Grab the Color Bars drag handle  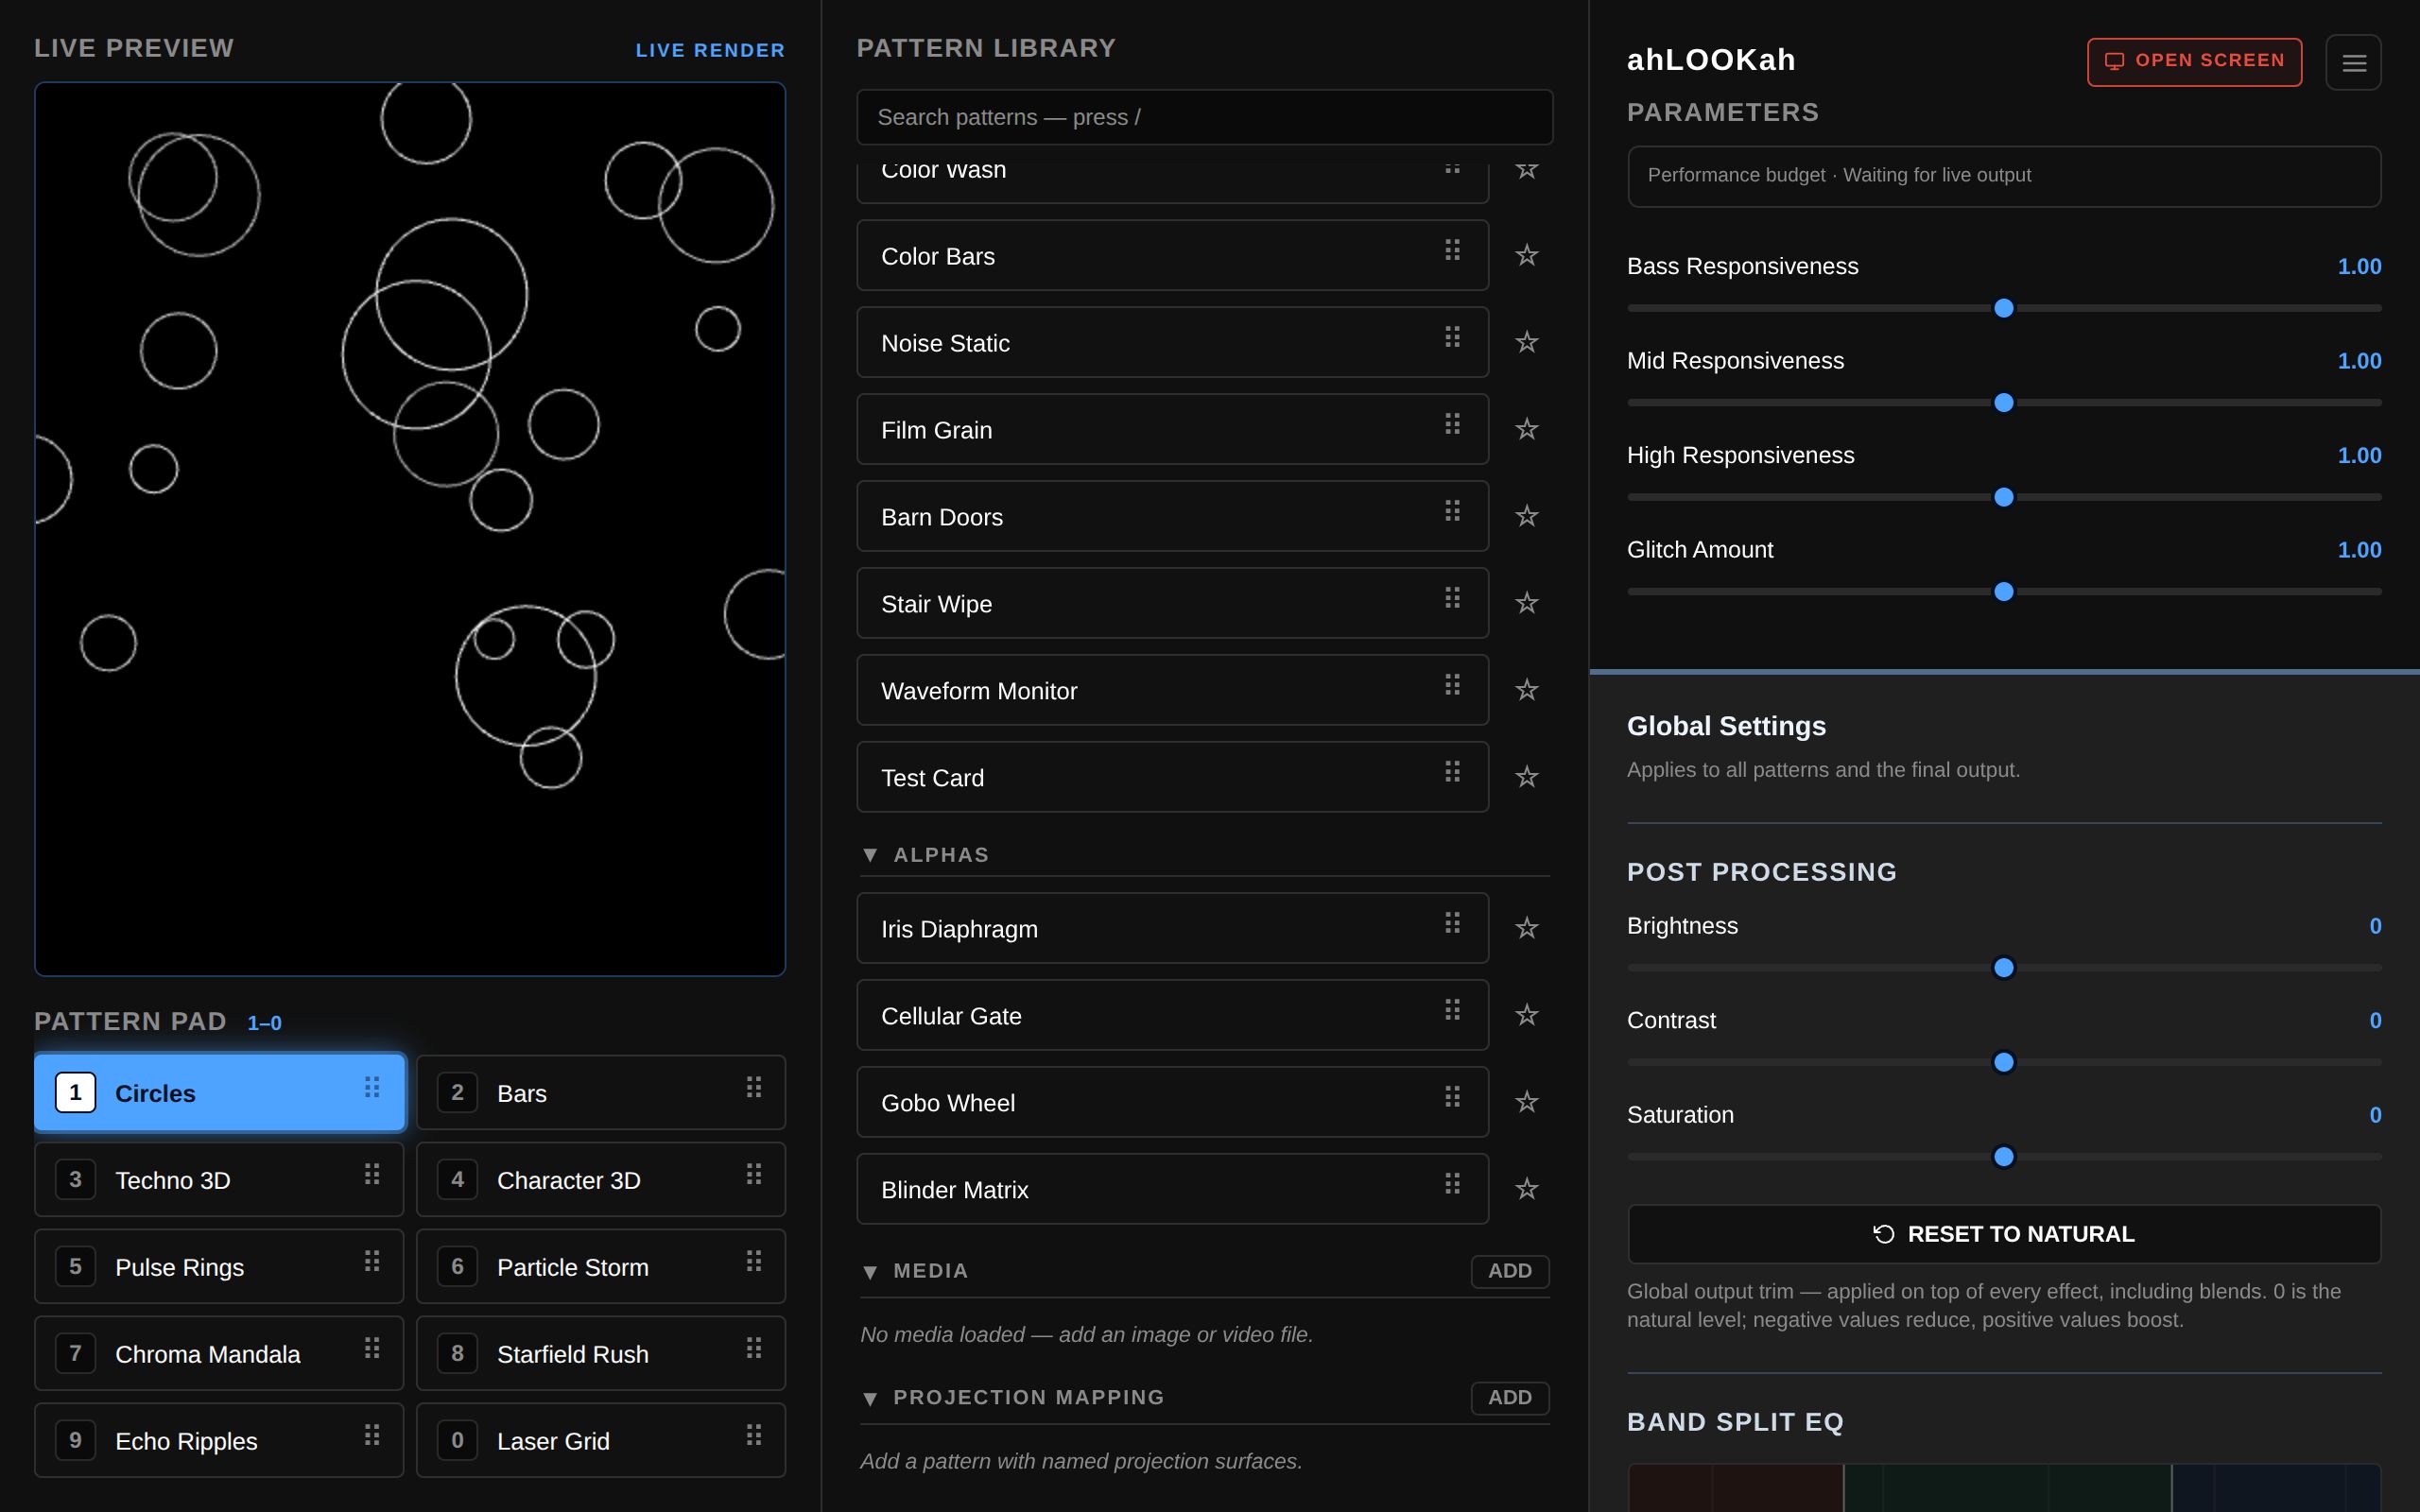point(1452,250)
